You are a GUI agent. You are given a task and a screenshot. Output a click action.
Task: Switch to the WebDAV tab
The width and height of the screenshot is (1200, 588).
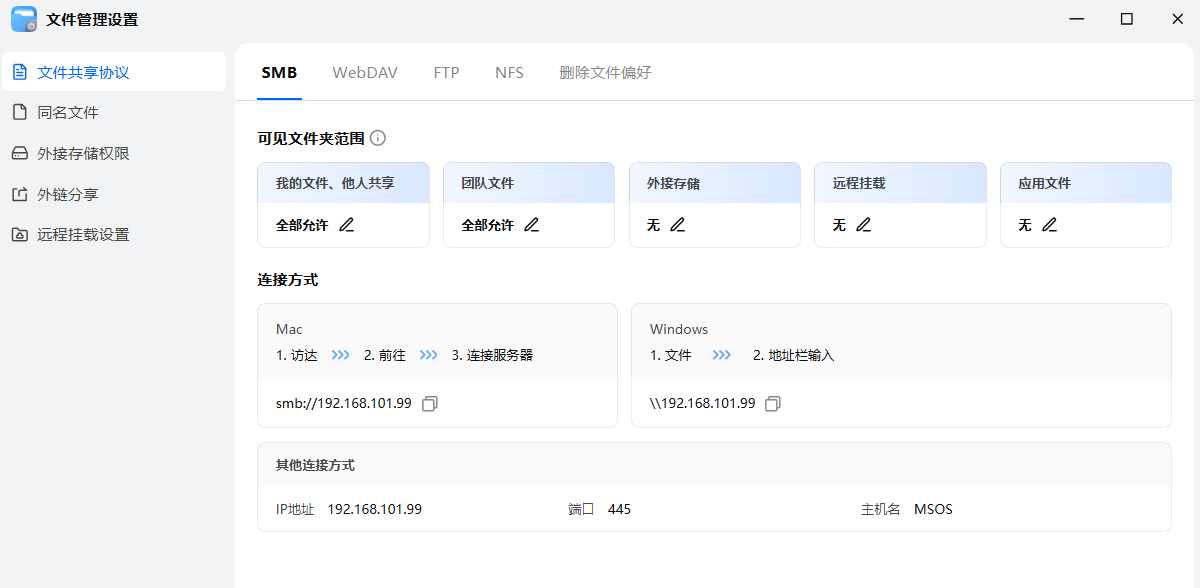tap(365, 73)
